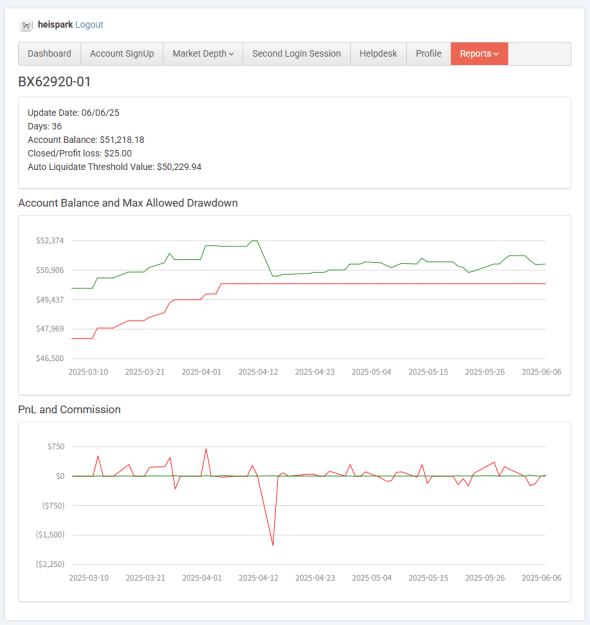Click the heispark username text

coord(55,25)
